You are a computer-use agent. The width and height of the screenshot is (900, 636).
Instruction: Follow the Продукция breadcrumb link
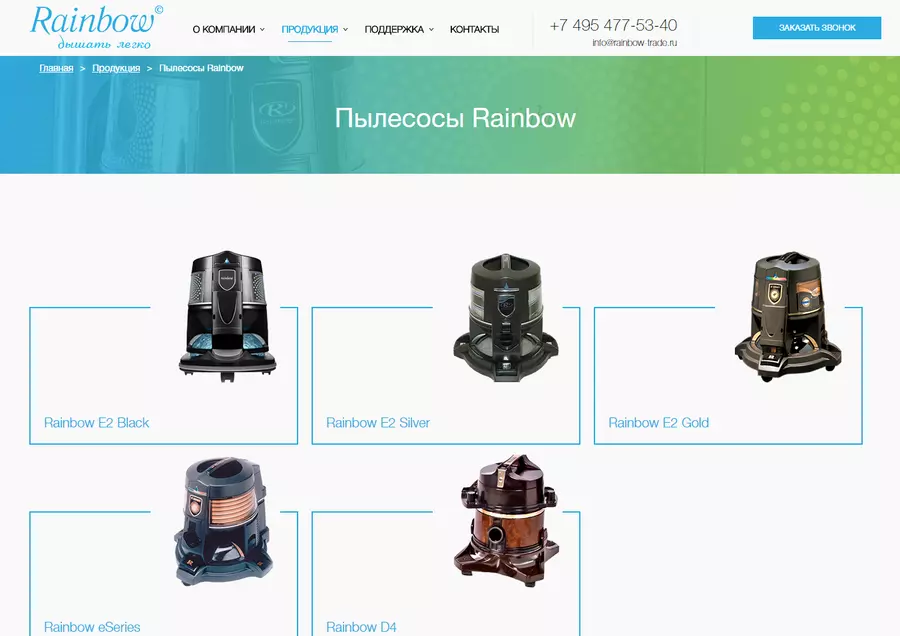pyautogui.click(x=116, y=68)
